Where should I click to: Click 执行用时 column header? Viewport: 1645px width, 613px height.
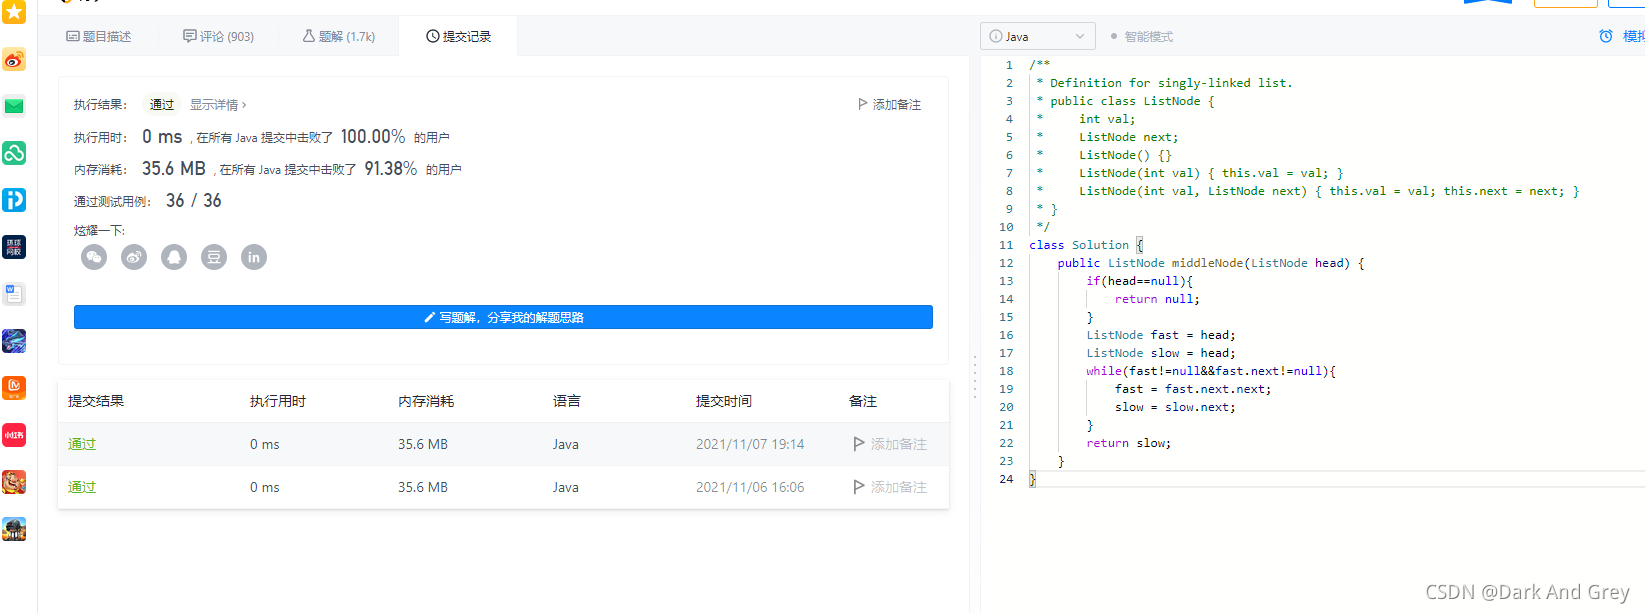(278, 401)
